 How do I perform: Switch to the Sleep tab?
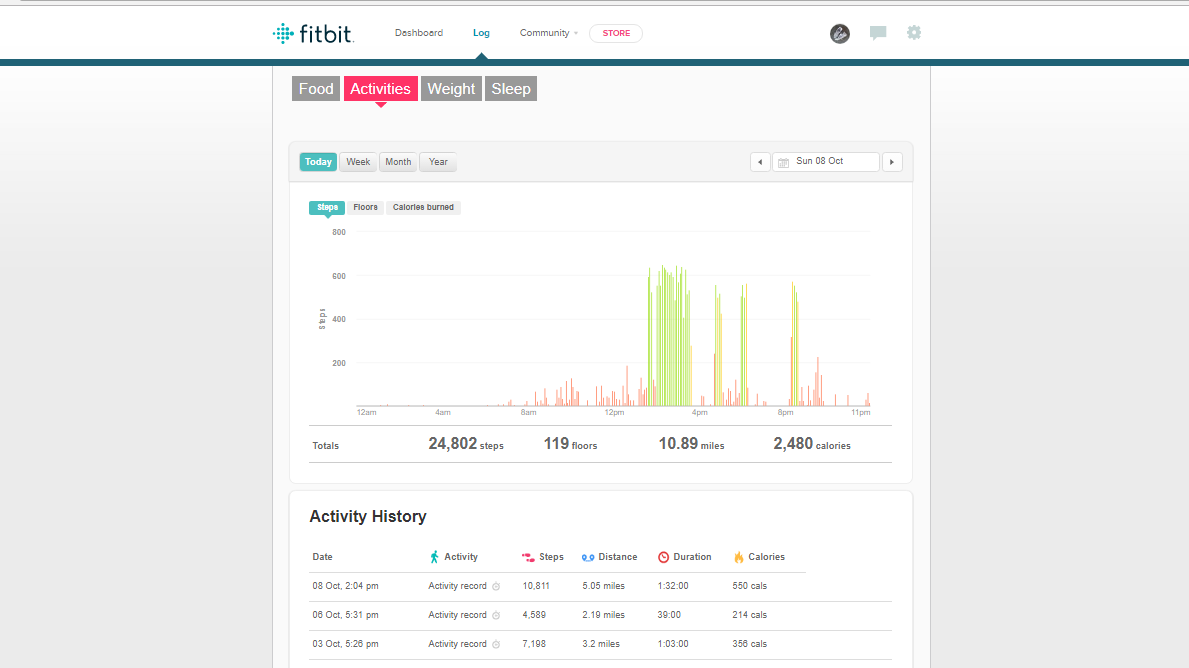pyautogui.click(x=511, y=89)
